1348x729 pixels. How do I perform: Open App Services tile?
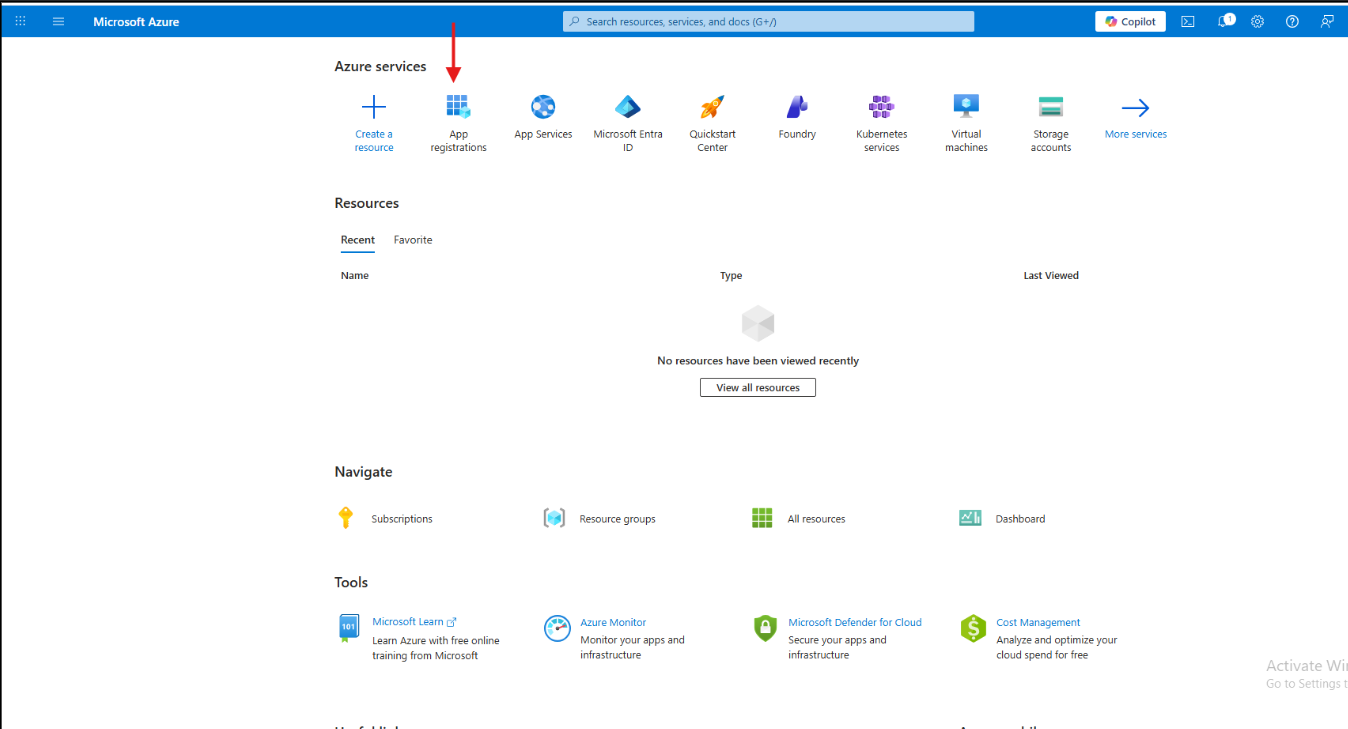(543, 117)
